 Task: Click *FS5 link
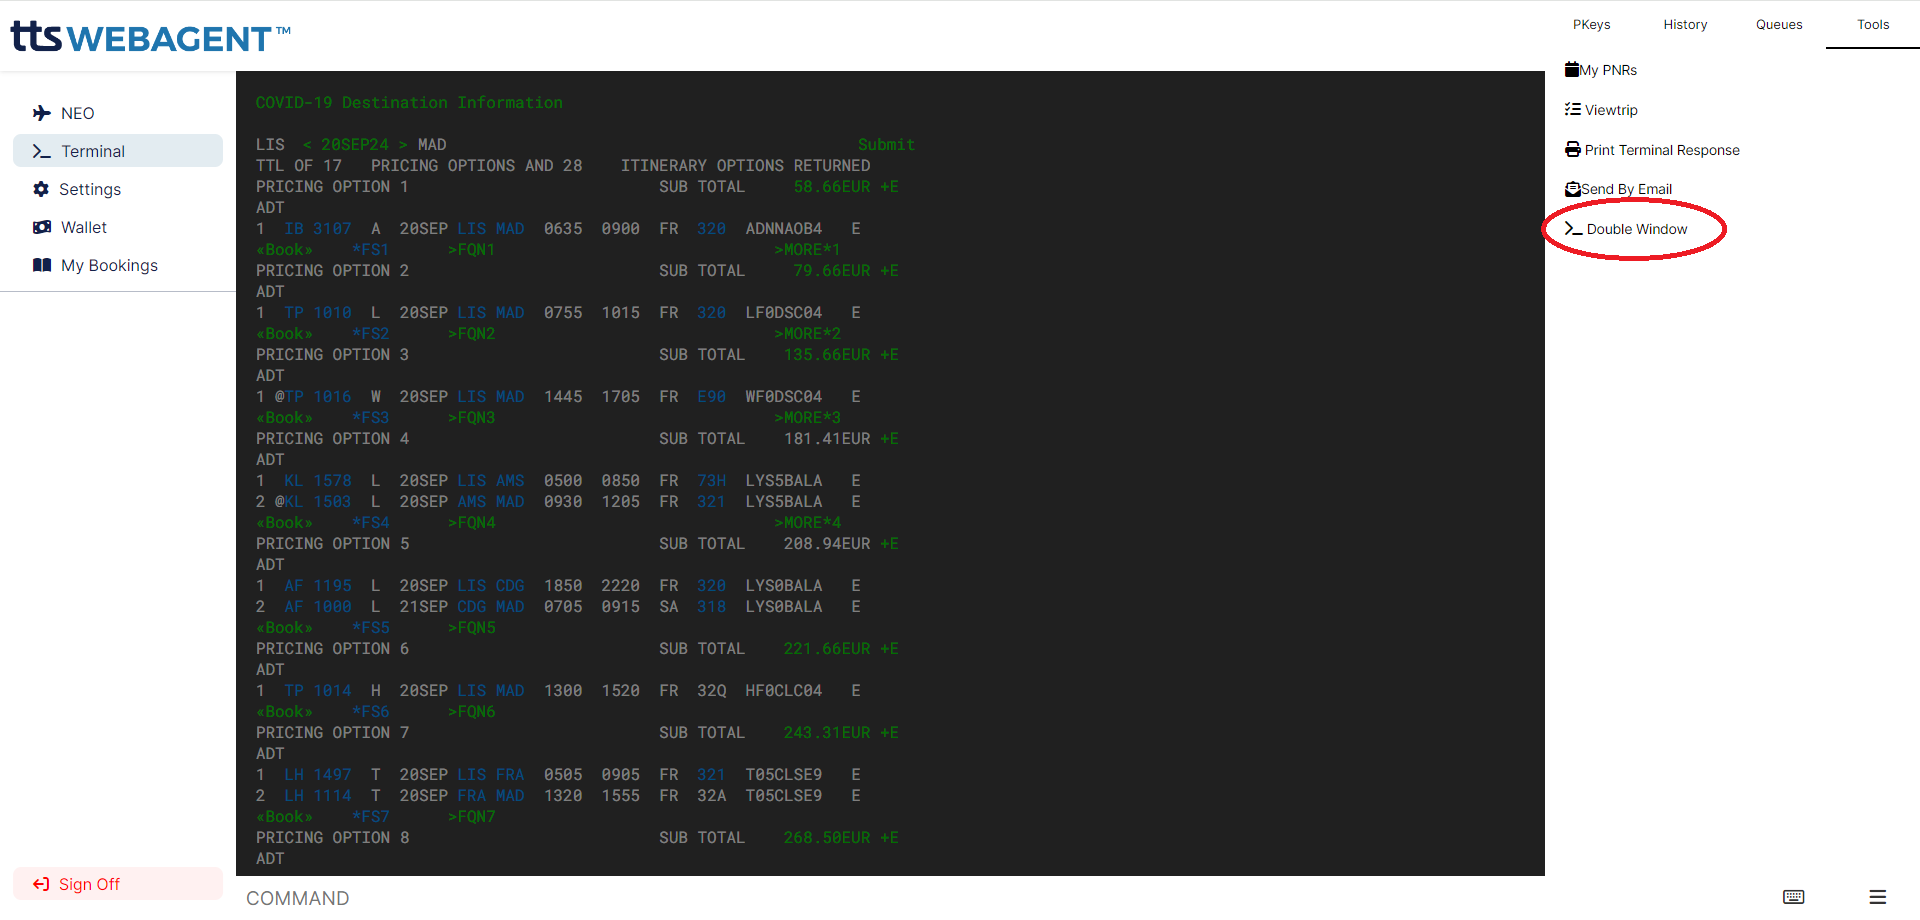click(x=370, y=628)
